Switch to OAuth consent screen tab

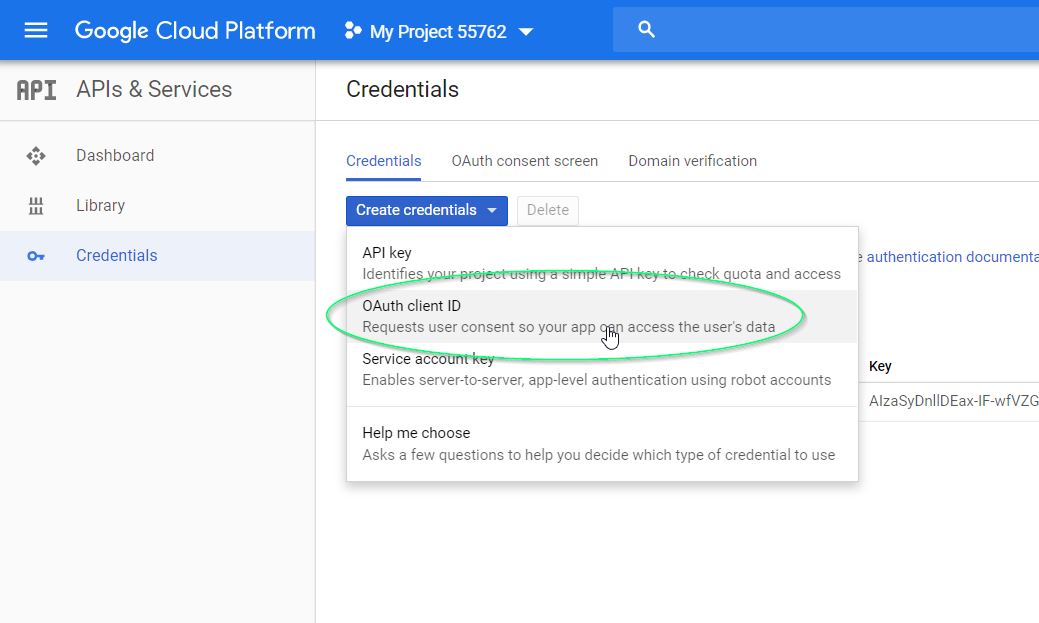click(x=525, y=161)
